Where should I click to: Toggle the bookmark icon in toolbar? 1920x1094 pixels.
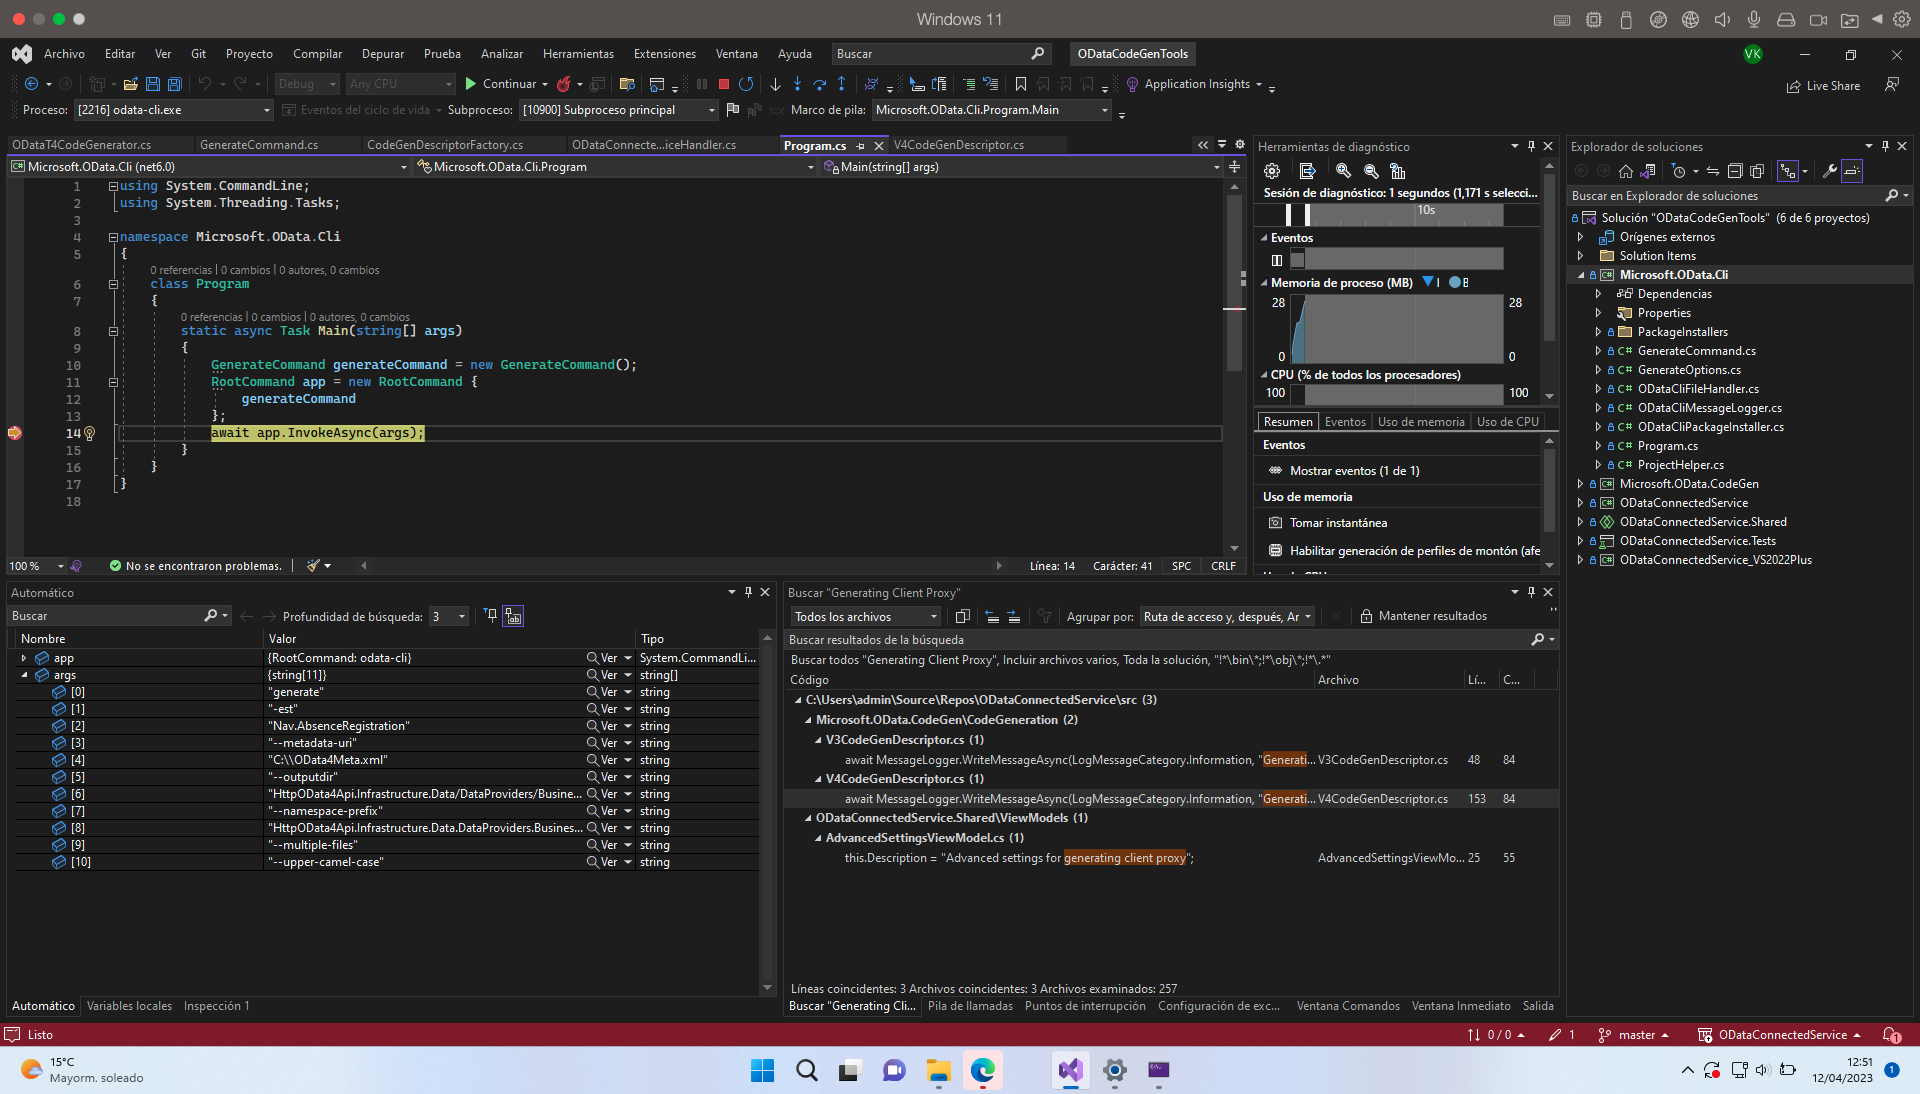point(1021,84)
